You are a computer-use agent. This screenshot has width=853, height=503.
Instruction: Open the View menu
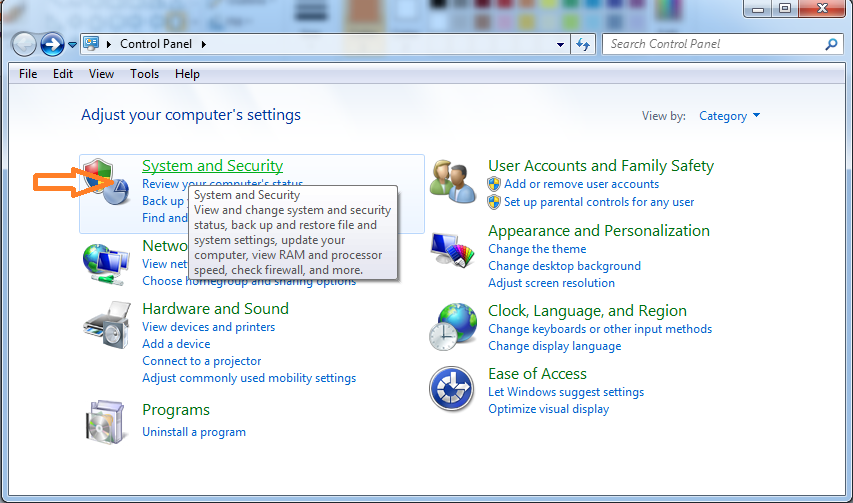(101, 74)
